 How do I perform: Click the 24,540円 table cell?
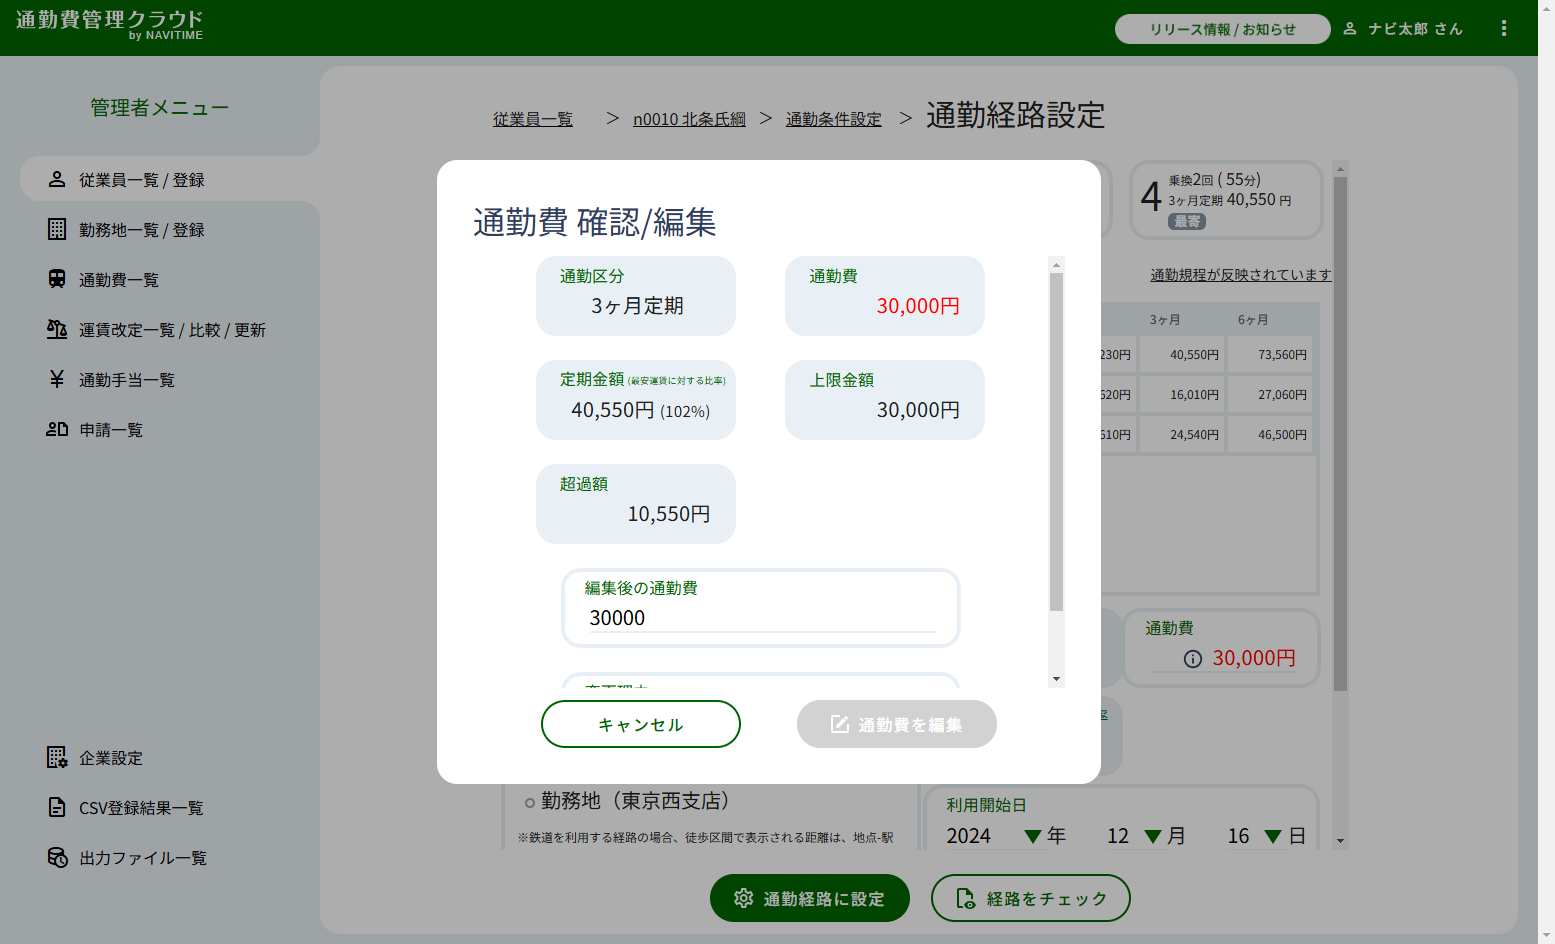point(1183,435)
